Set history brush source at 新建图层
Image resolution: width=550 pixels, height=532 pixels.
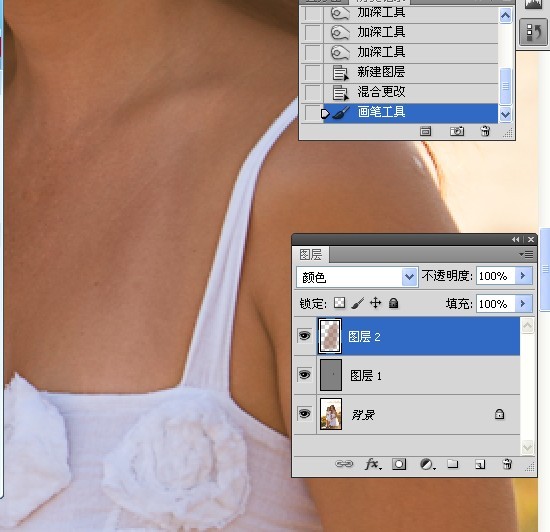click(313, 73)
